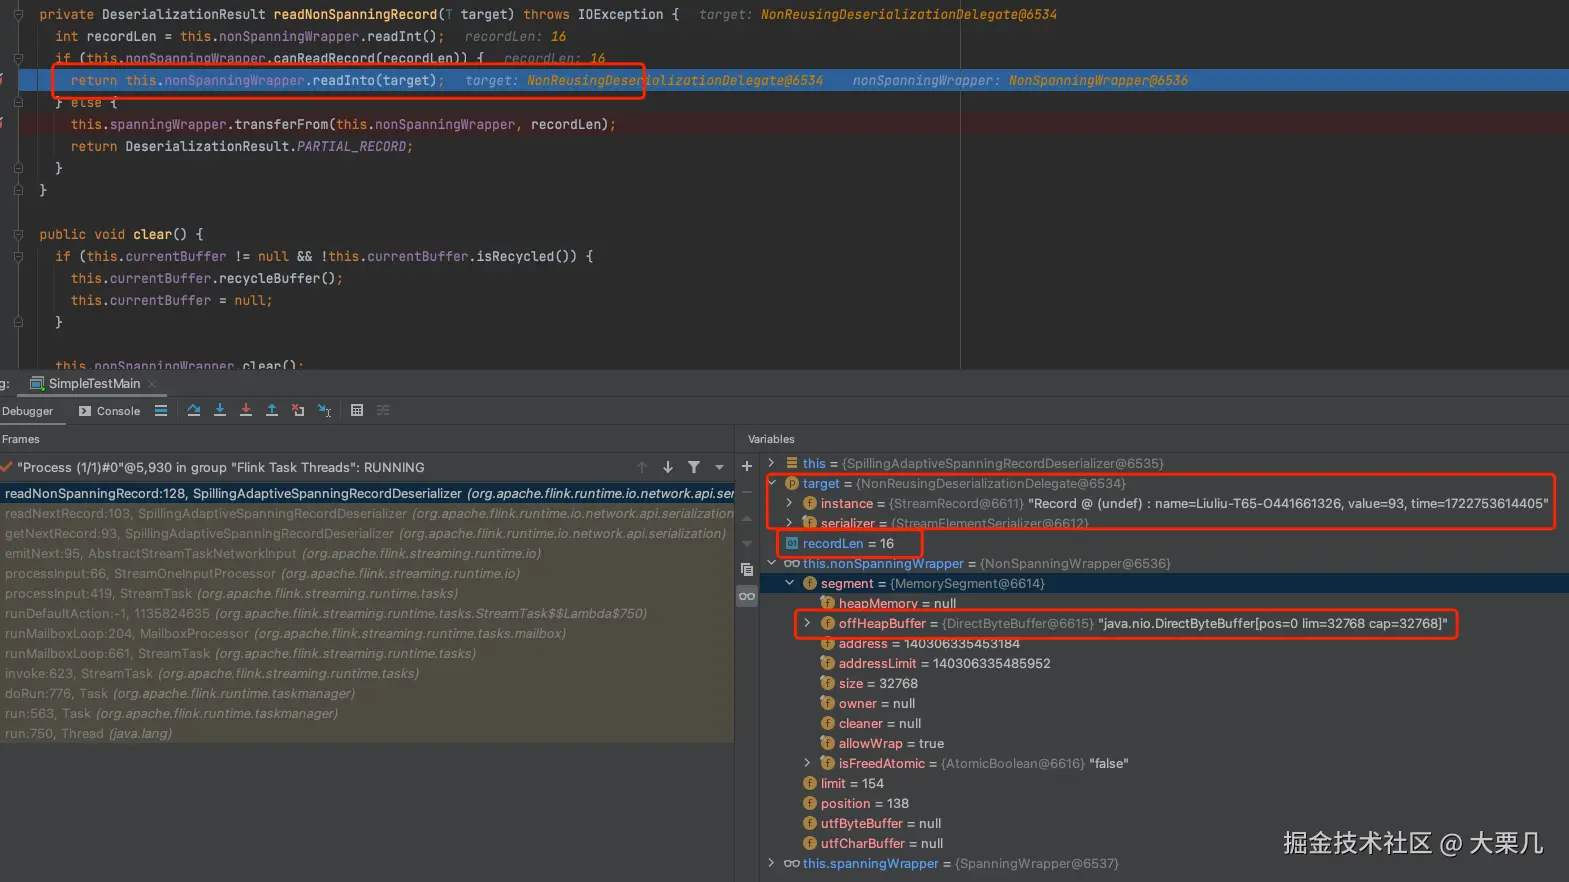This screenshot has width=1569, height=882.
Task: Collapse the this.nonSpanningWrapper watch
Action: pos(771,563)
